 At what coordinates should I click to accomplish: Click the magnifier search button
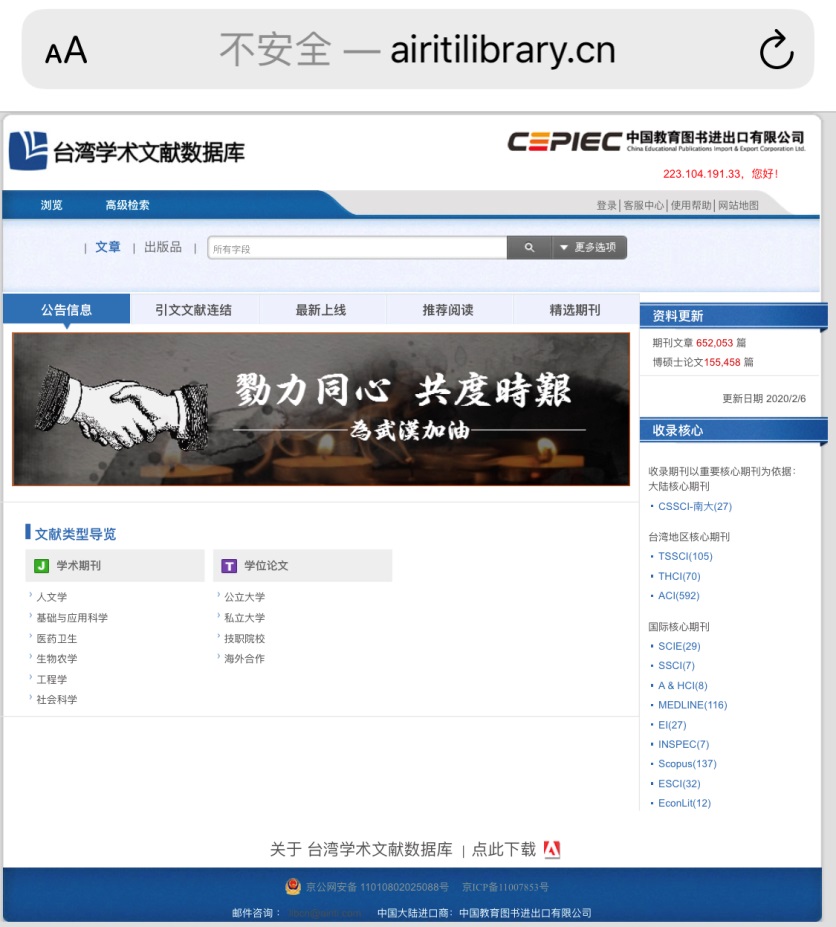tap(529, 248)
